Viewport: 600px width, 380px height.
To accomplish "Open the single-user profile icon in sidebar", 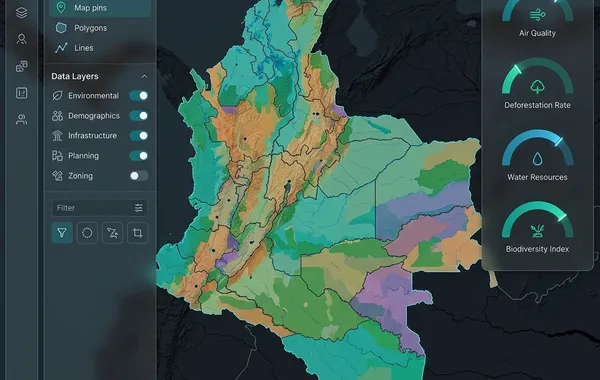I will (21, 39).
